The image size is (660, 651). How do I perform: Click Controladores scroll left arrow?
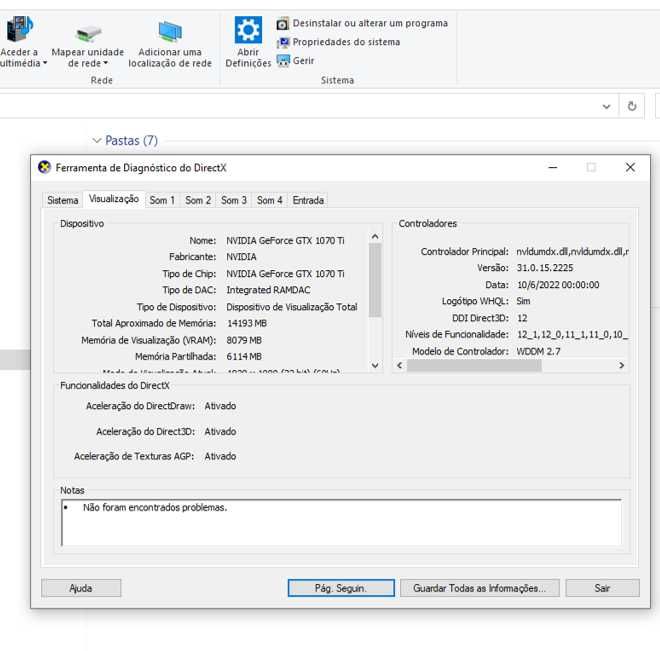coord(400,365)
